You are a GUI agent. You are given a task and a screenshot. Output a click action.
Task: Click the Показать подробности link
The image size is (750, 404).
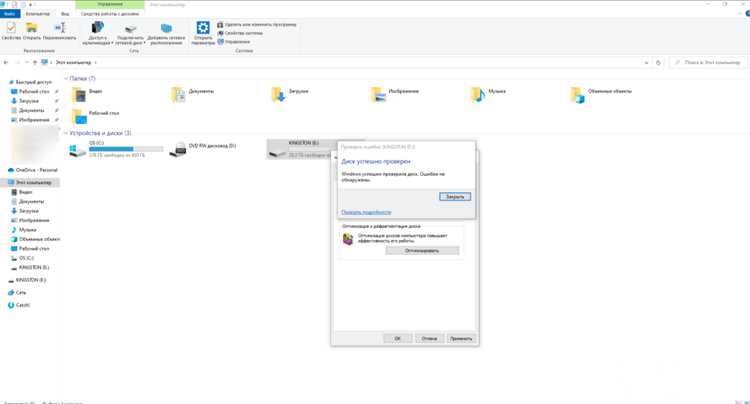[366, 212]
